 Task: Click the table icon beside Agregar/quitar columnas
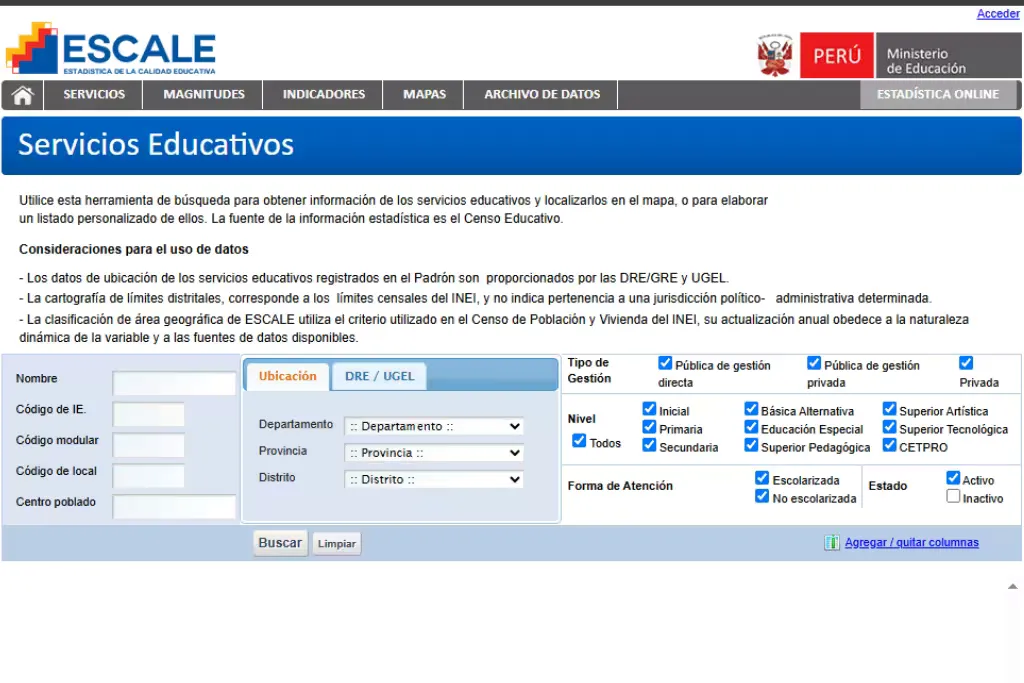coord(831,541)
